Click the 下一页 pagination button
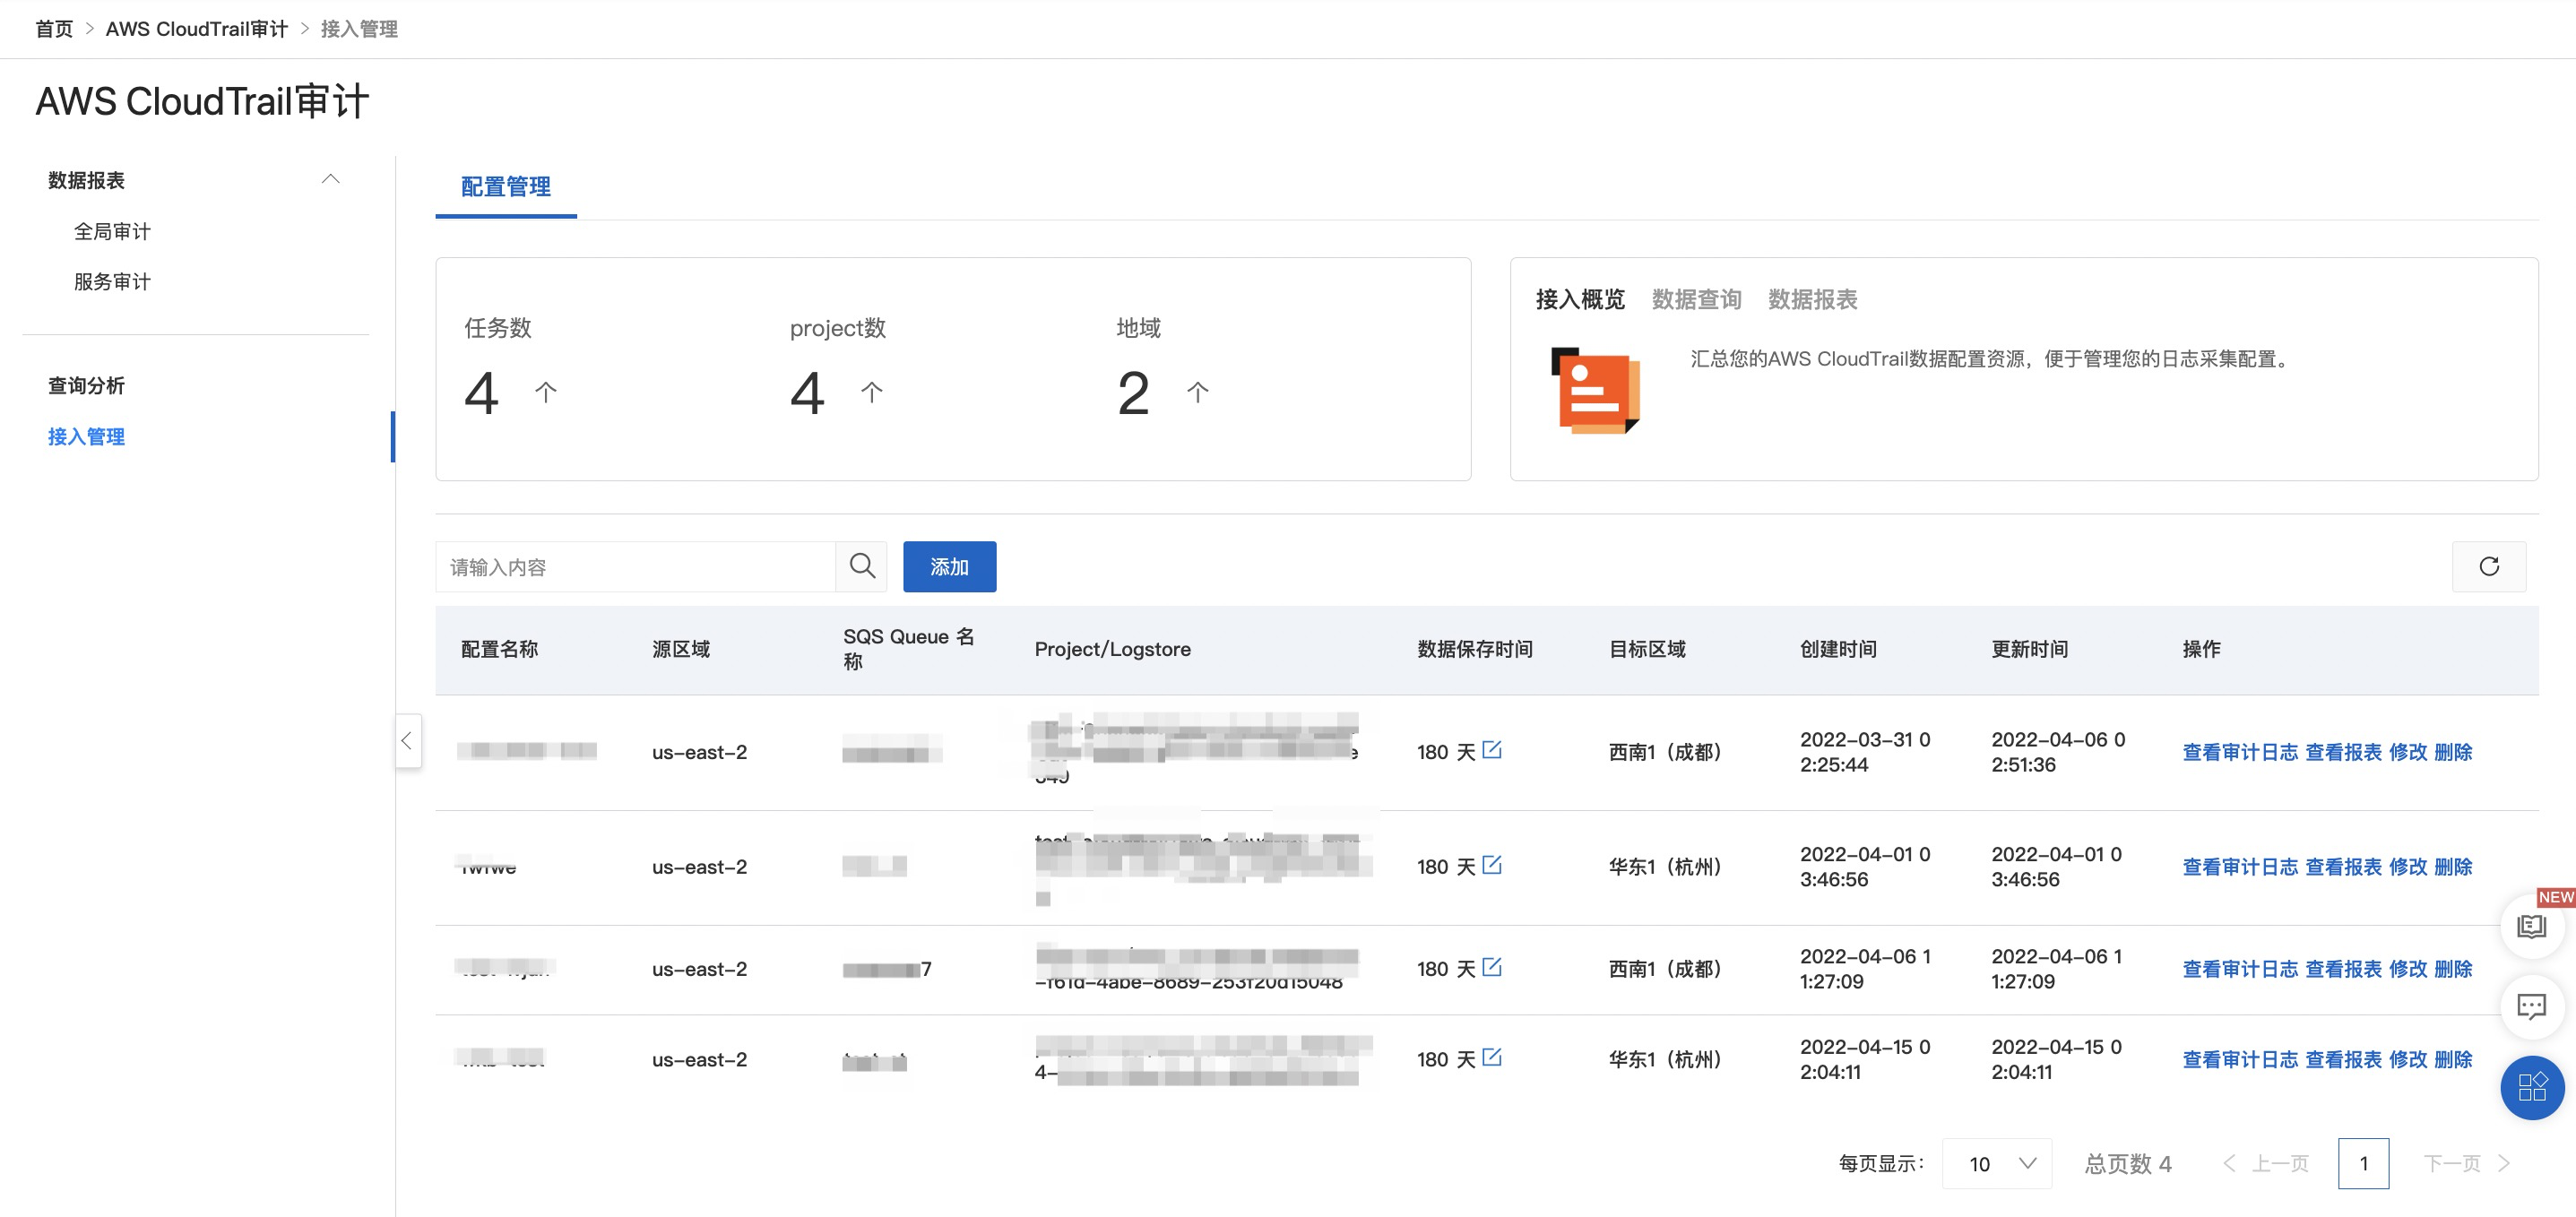The height and width of the screenshot is (1217, 2576). click(2467, 1163)
